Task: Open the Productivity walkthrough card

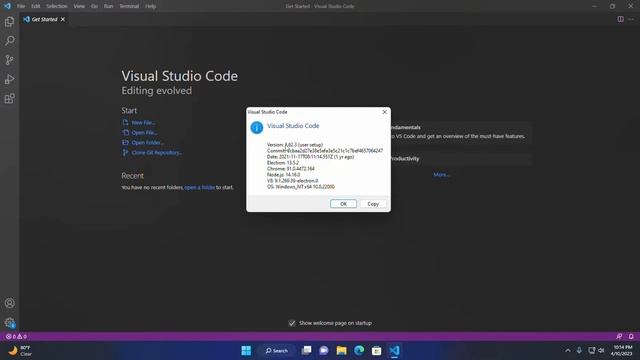Action: point(460,158)
